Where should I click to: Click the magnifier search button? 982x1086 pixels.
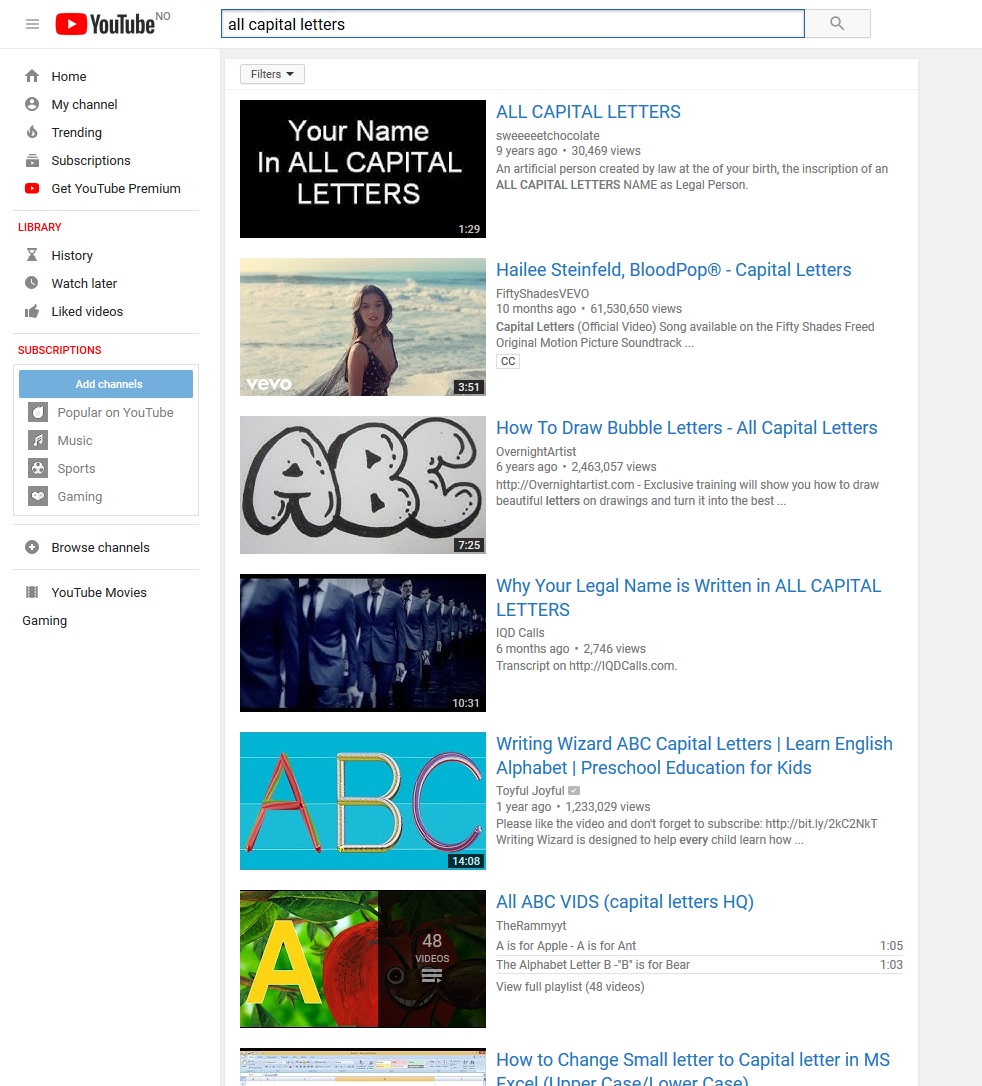pyautogui.click(x=837, y=24)
